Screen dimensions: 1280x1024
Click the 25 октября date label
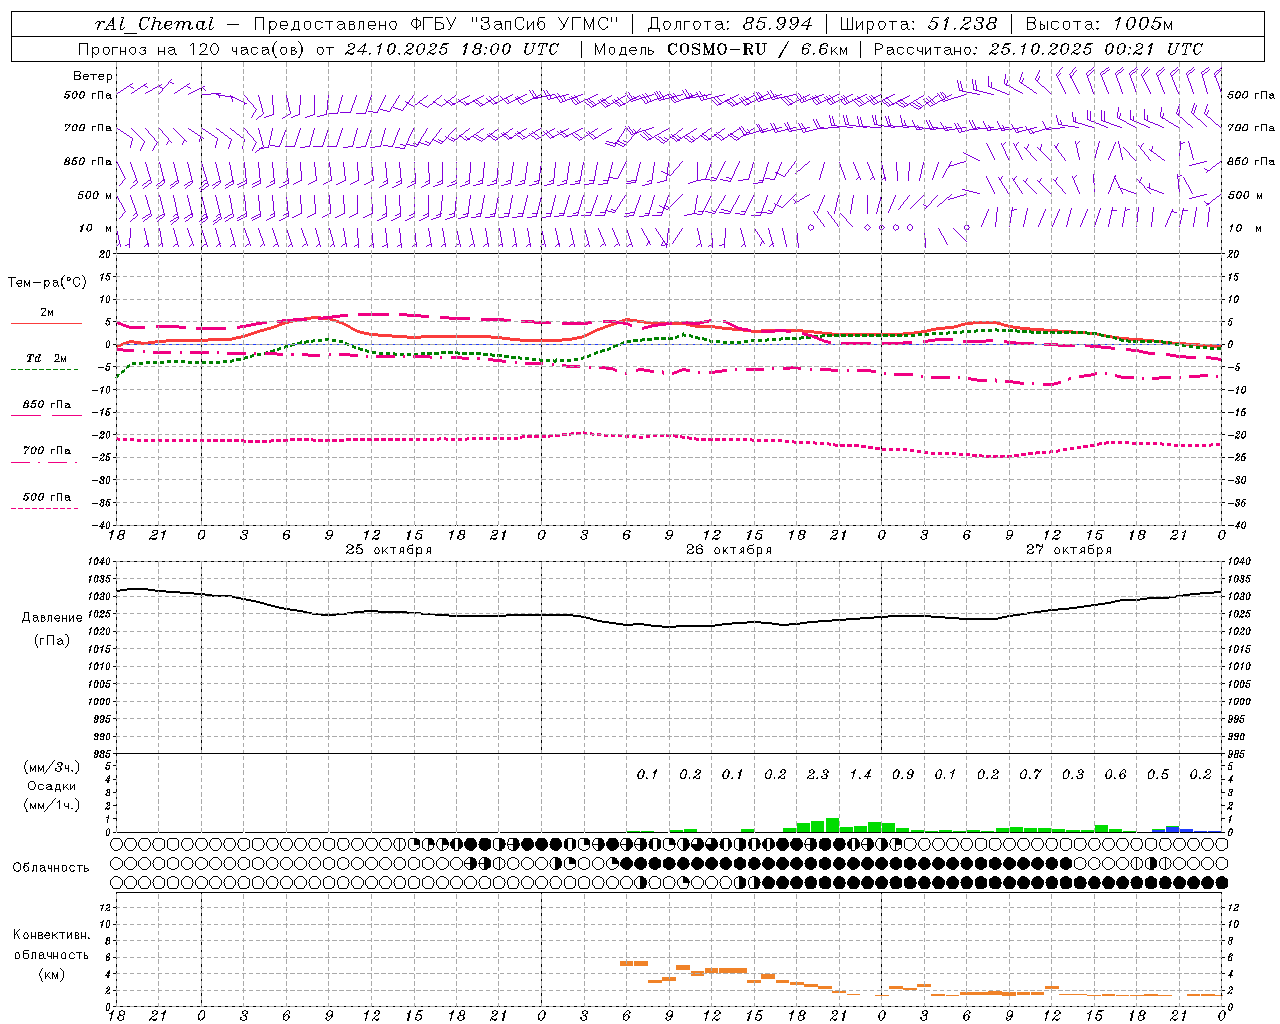389,550
